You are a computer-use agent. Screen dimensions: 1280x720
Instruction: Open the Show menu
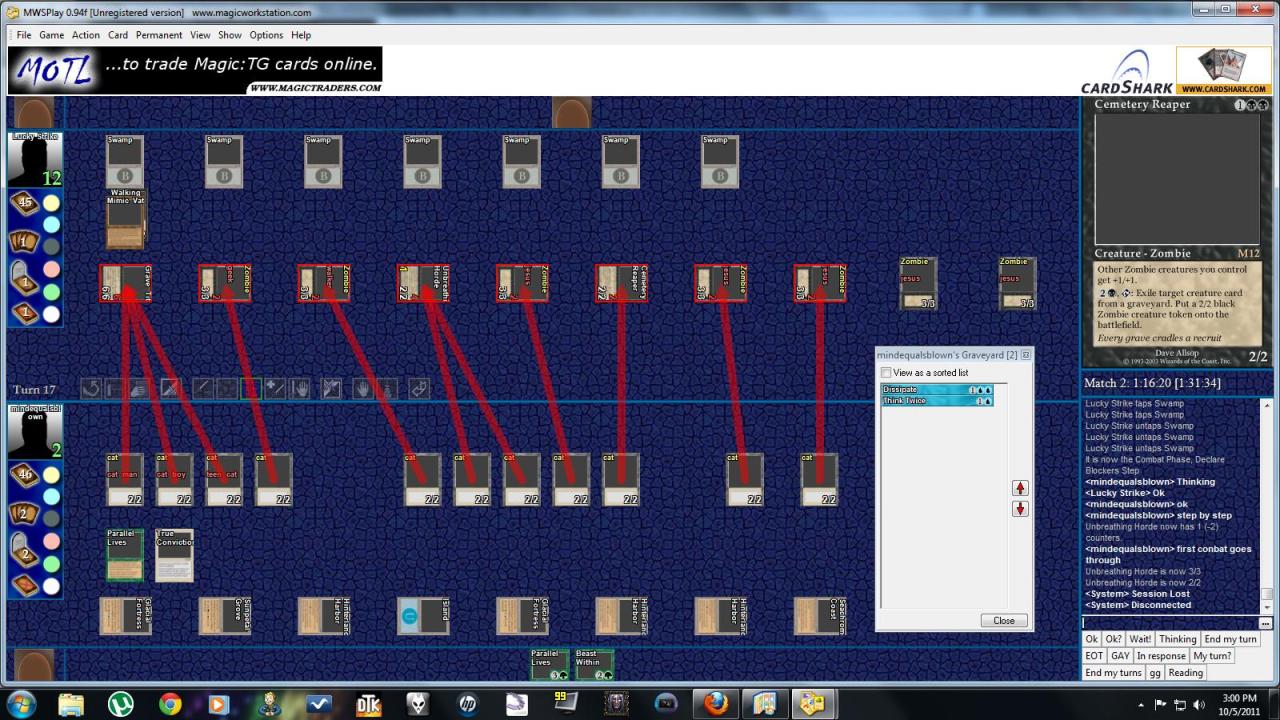click(230, 35)
